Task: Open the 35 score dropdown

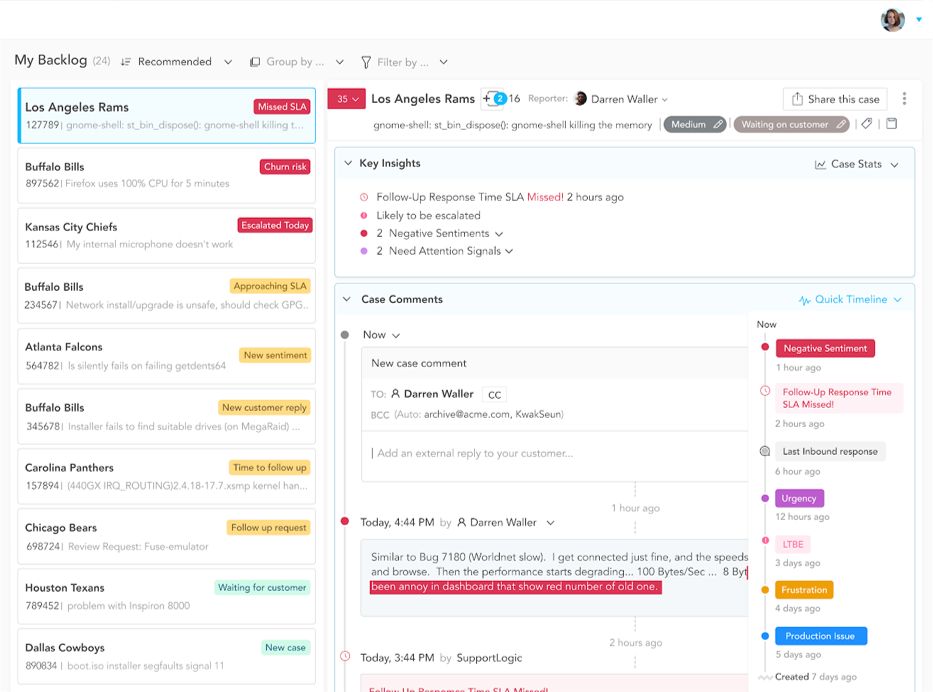Action: (x=346, y=99)
